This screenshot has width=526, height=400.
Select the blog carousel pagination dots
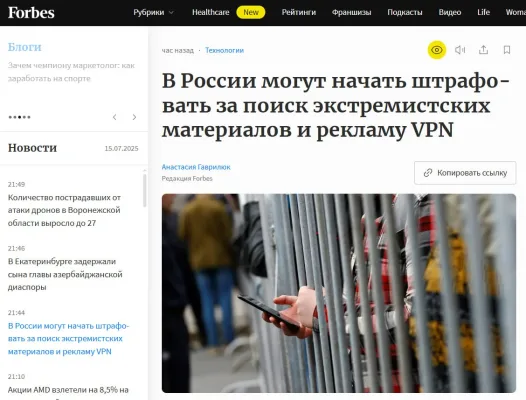click(19, 117)
